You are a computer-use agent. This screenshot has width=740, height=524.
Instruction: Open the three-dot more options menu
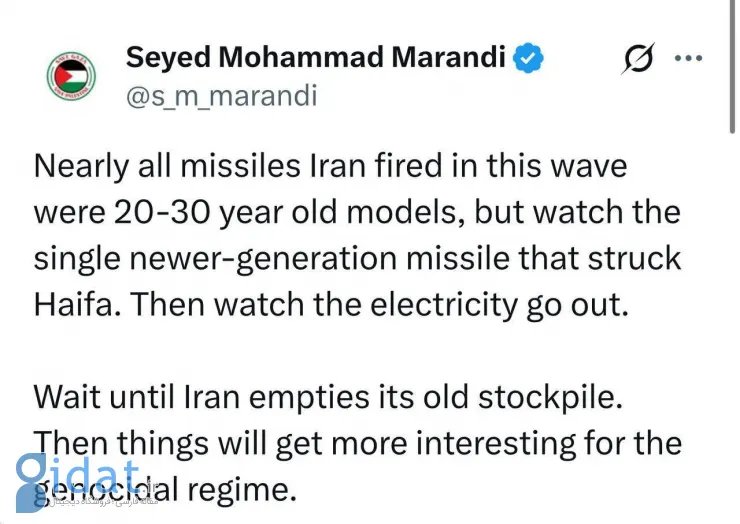point(689,58)
